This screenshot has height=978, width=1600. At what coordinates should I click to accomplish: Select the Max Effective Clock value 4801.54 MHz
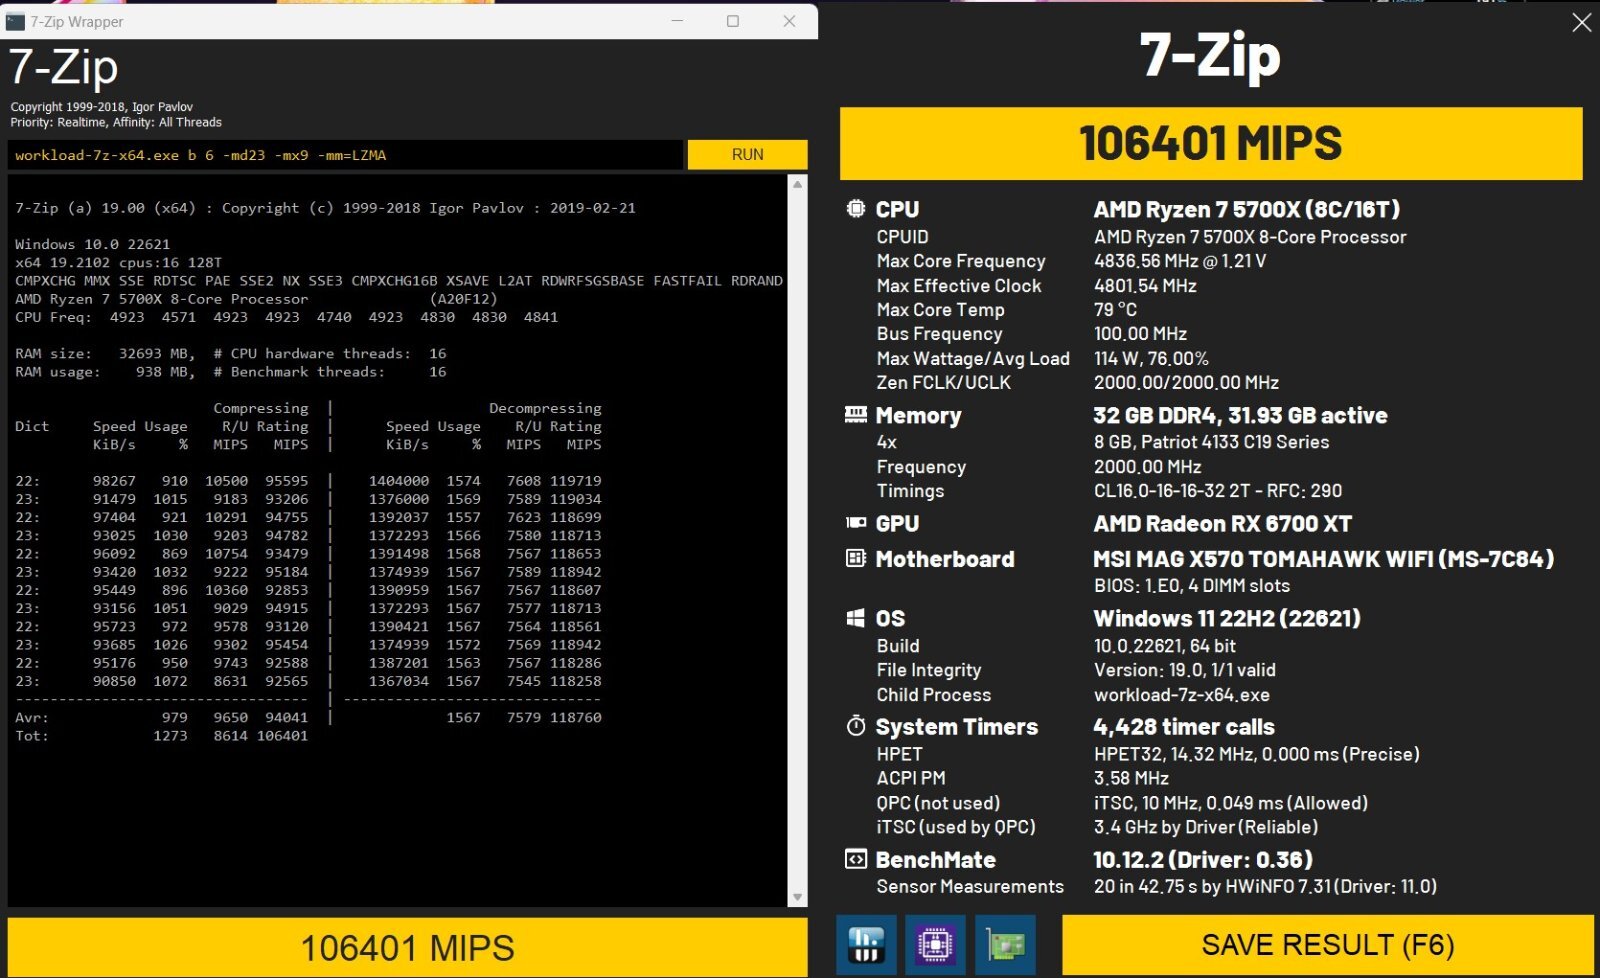[x=1145, y=285]
